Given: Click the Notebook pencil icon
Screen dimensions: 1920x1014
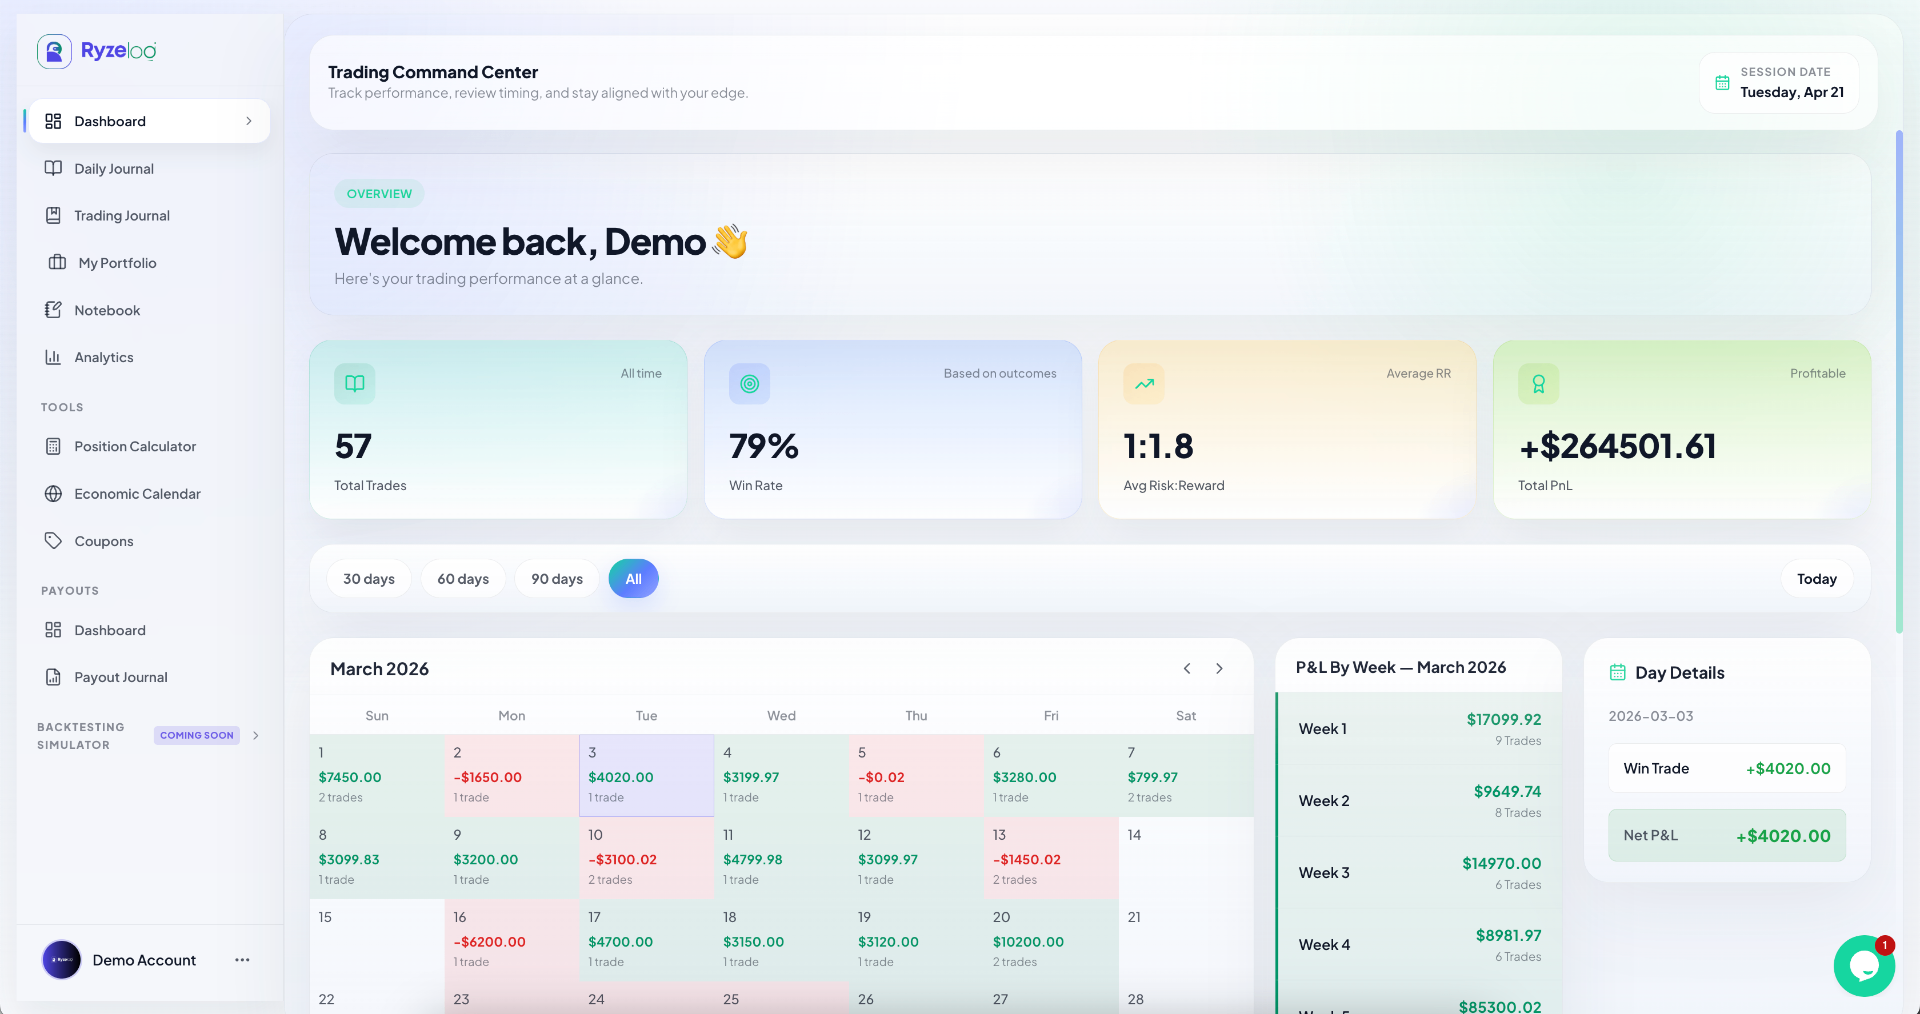Looking at the screenshot, I should (x=53, y=310).
